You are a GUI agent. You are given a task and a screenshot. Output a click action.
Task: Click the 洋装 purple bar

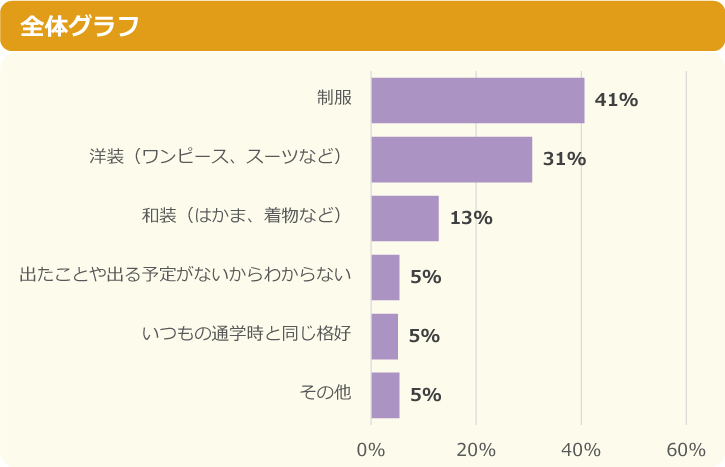point(451,159)
